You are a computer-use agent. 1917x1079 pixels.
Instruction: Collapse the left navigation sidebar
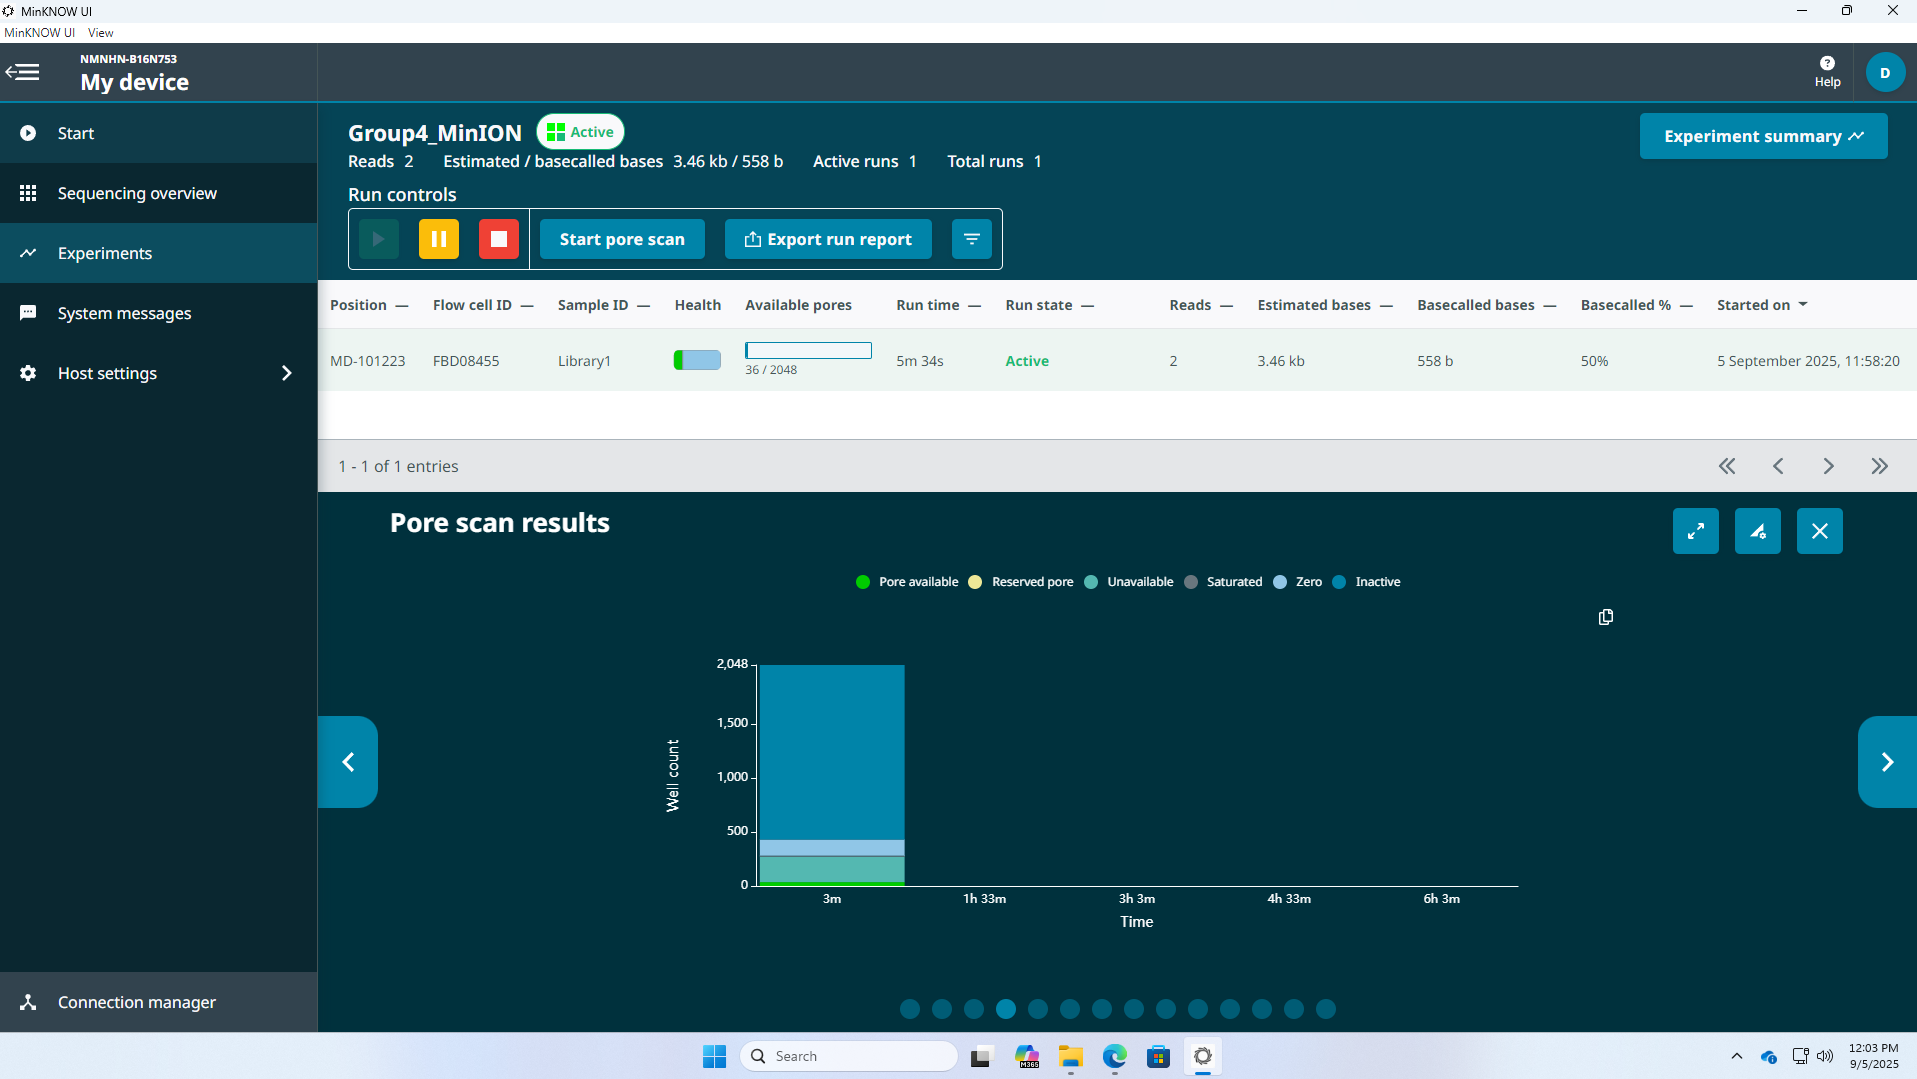pos(23,72)
